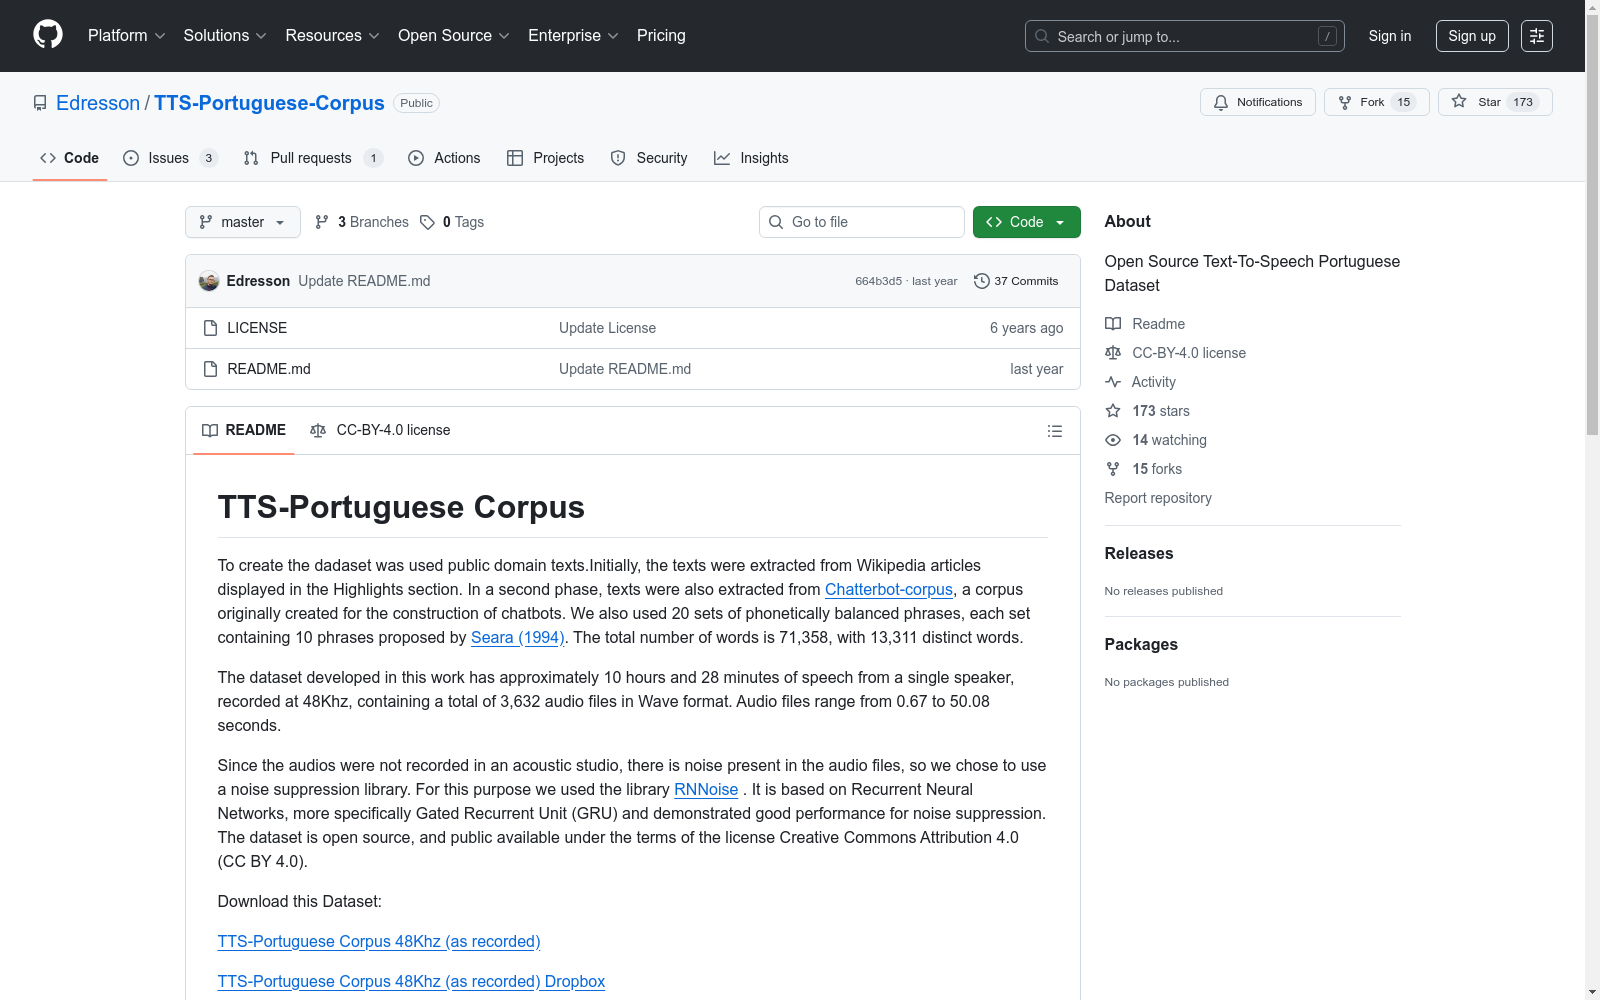Open the README outline list icon
The width and height of the screenshot is (1600, 1000).
point(1054,431)
